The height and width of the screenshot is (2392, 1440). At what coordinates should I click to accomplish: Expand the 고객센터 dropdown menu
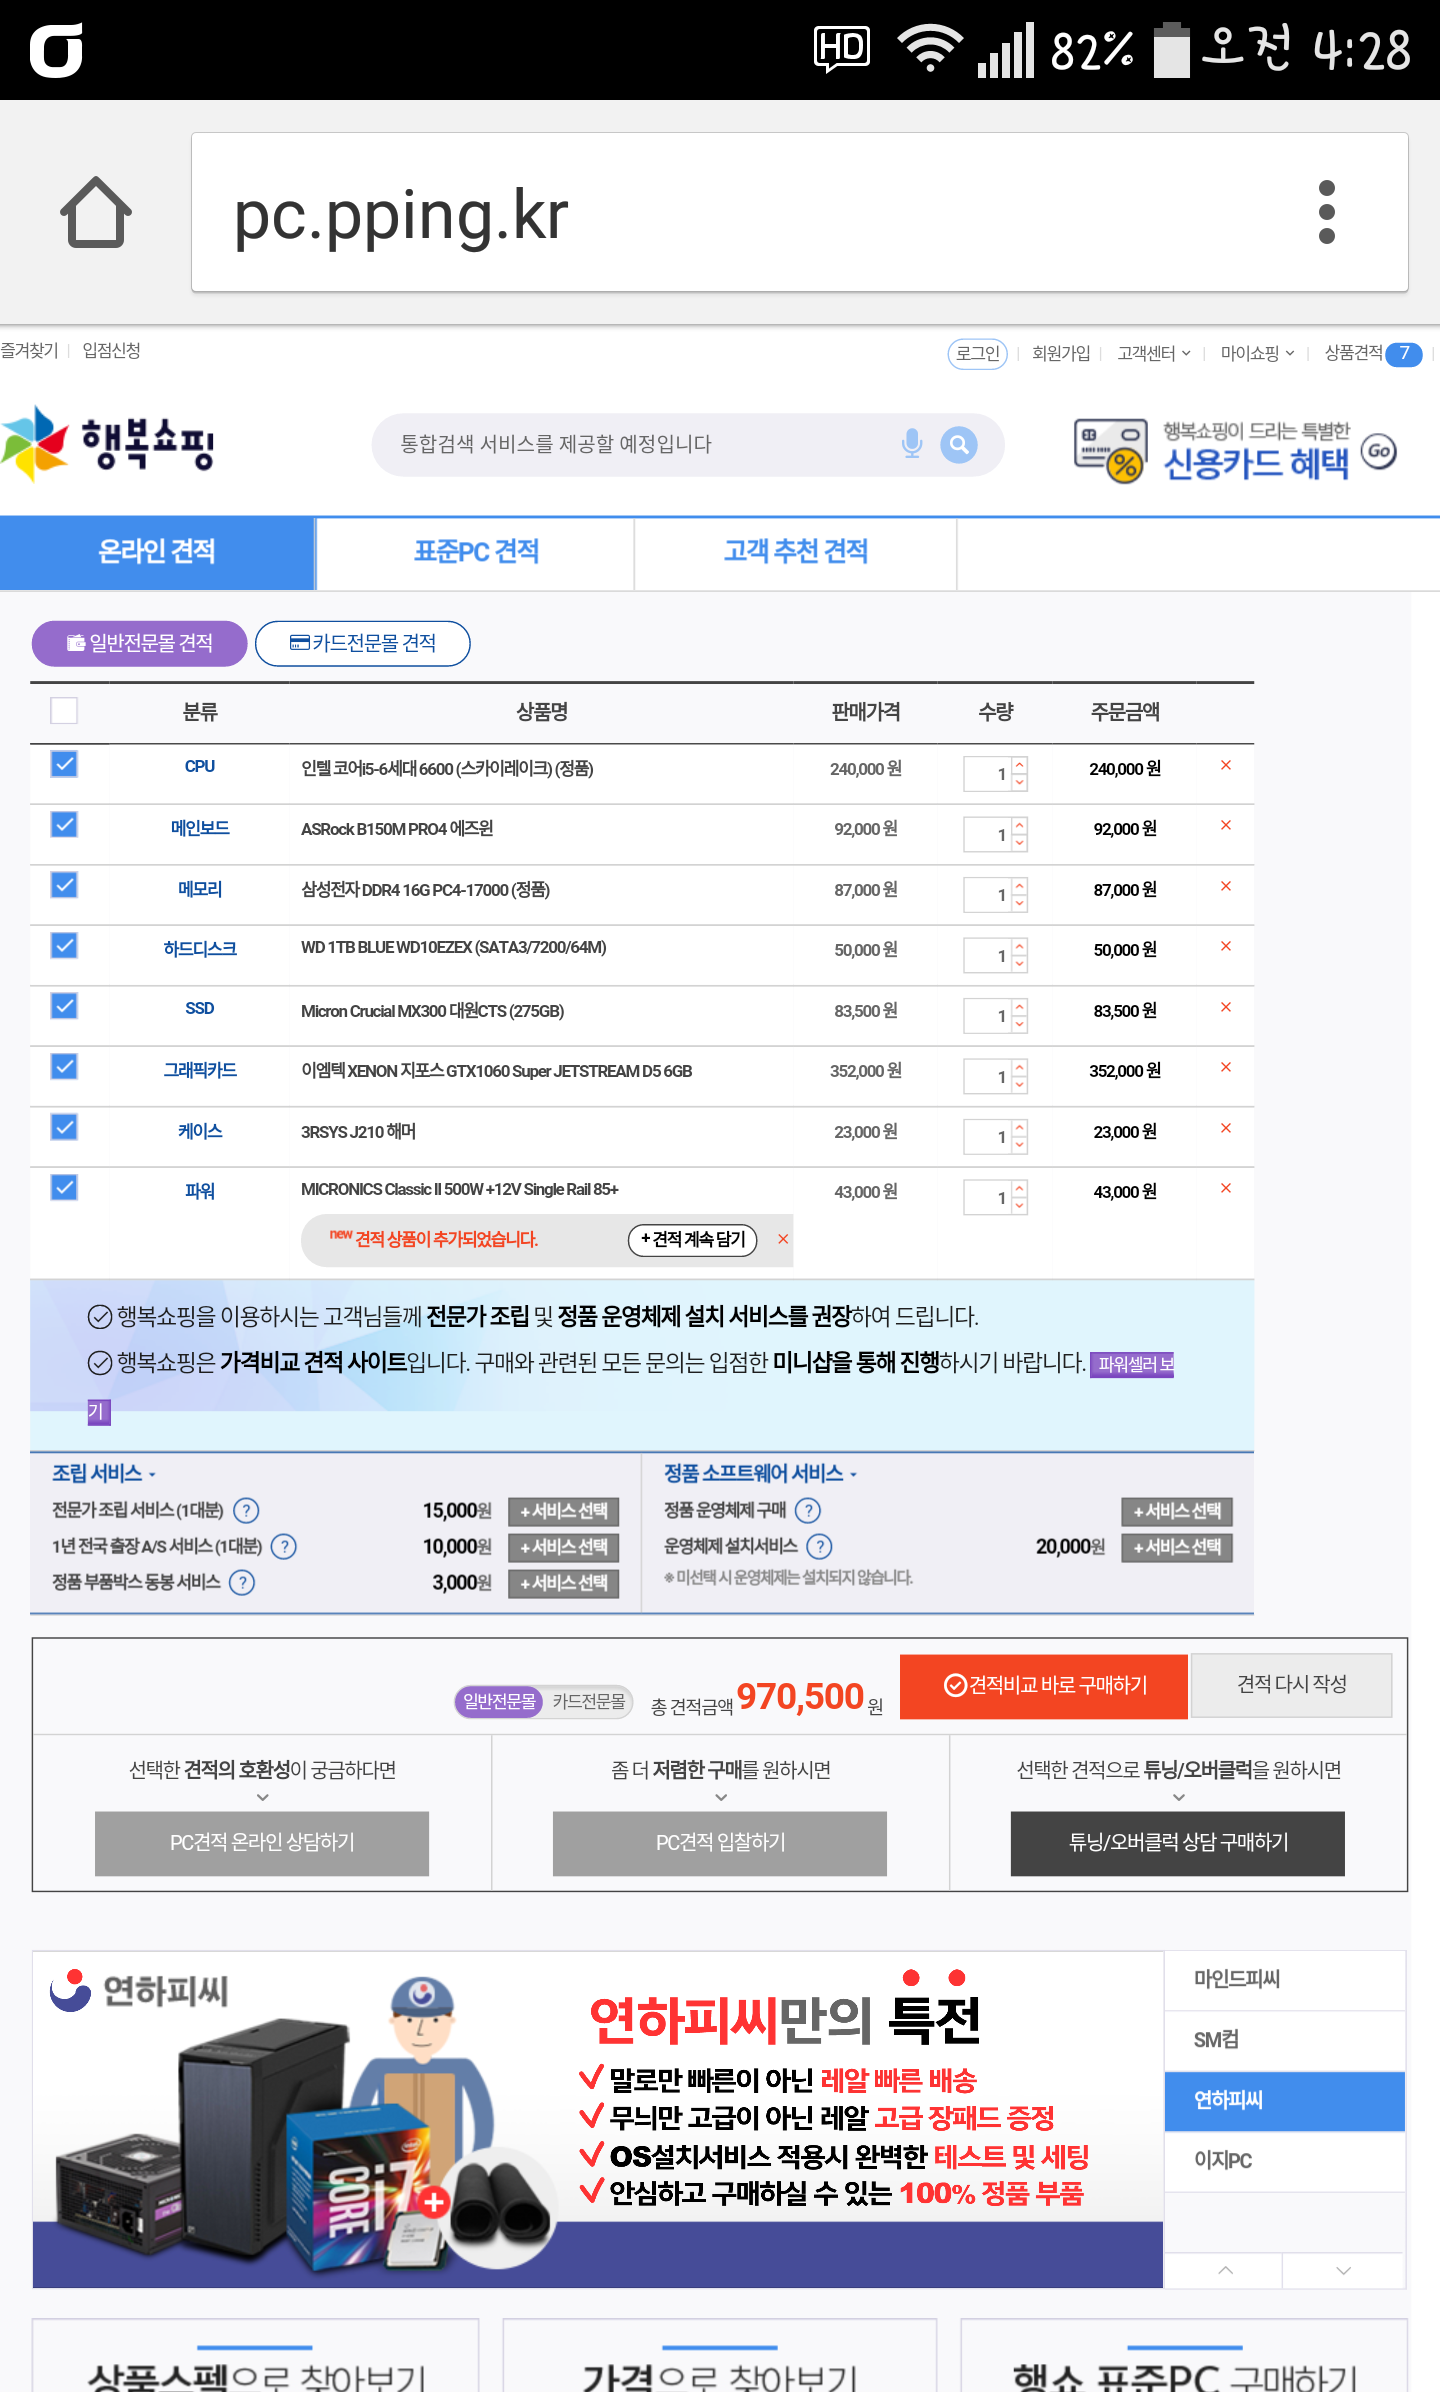[x=1153, y=353]
